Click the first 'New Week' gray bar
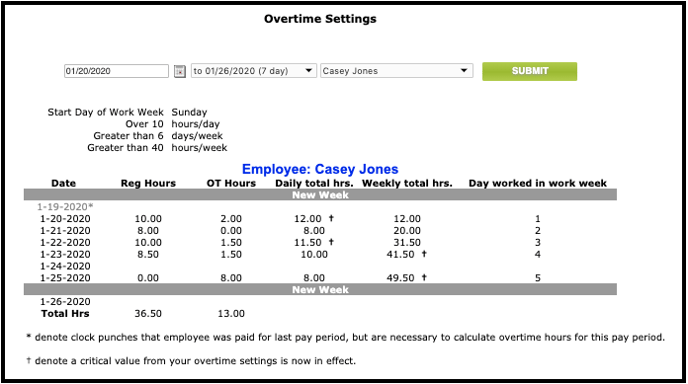Image resolution: width=688 pixels, height=384 pixels. [x=320, y=195]
